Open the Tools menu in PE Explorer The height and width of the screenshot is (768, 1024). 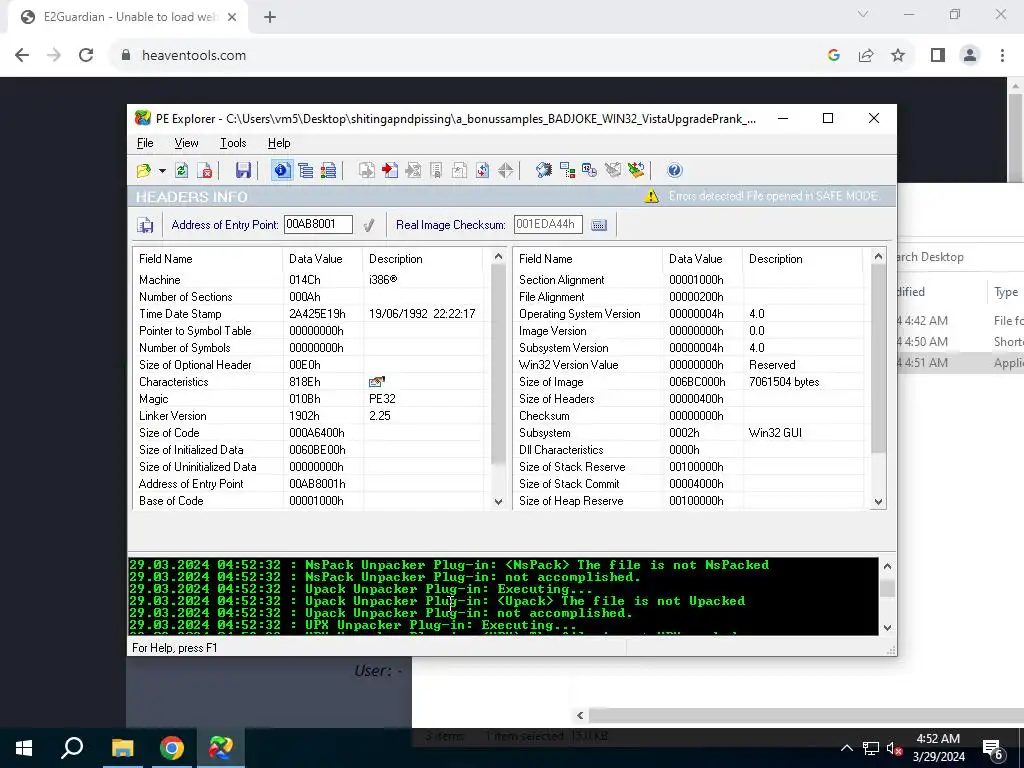coord(233,143)
